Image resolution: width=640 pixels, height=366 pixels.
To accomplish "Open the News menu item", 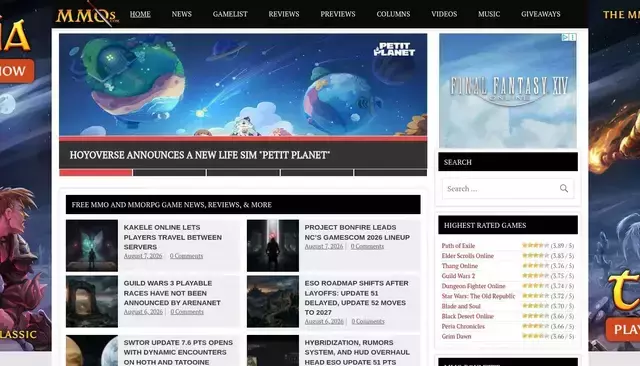I will (x=182, y=14).
